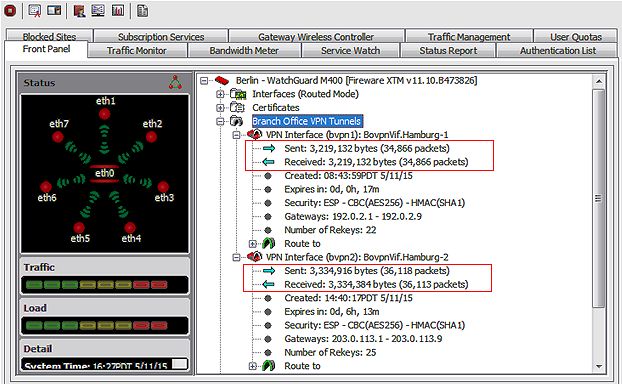
Task: Open Gateway Wireless Controller tab
Action: point(316,36)
